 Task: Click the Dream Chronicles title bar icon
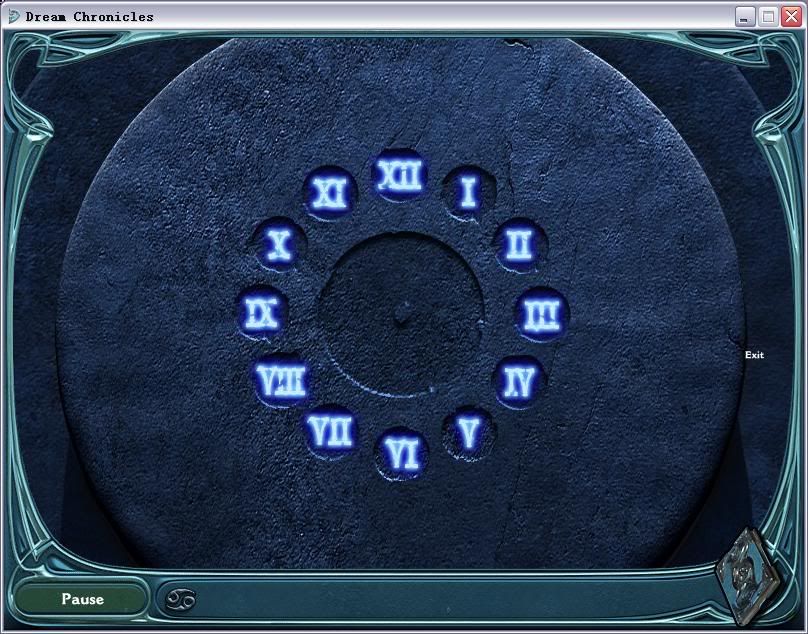pos(14,16)
